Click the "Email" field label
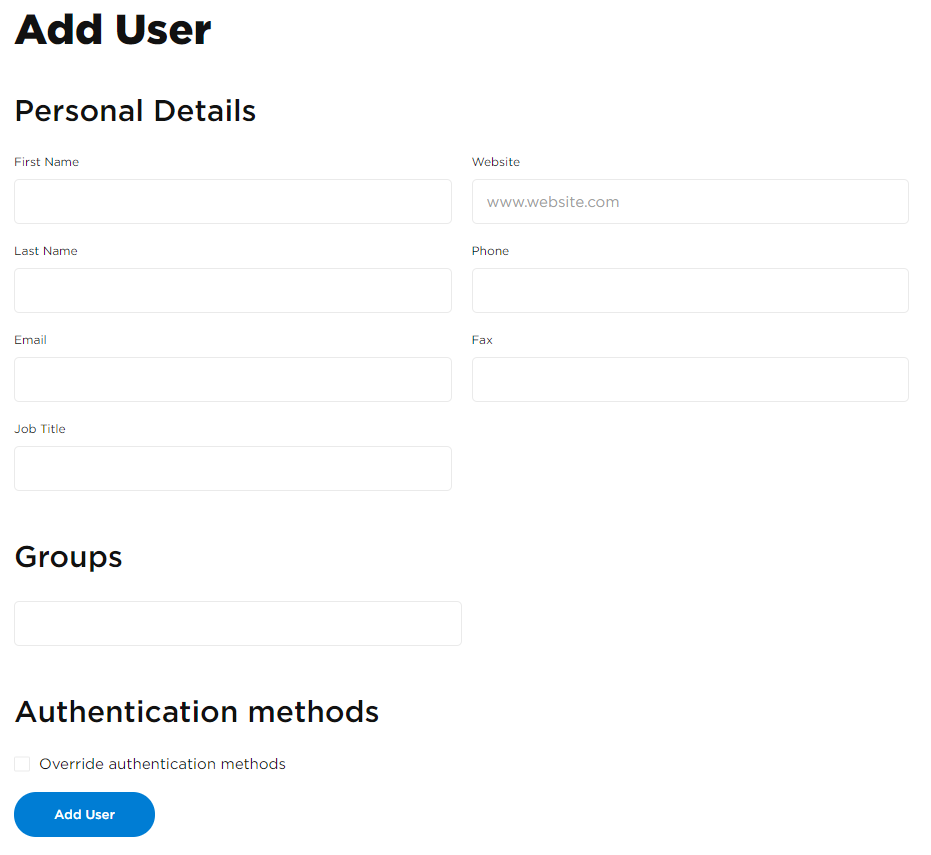Viewport: 931px width, 855px height. pyautogui.click(x=30, y=340)
